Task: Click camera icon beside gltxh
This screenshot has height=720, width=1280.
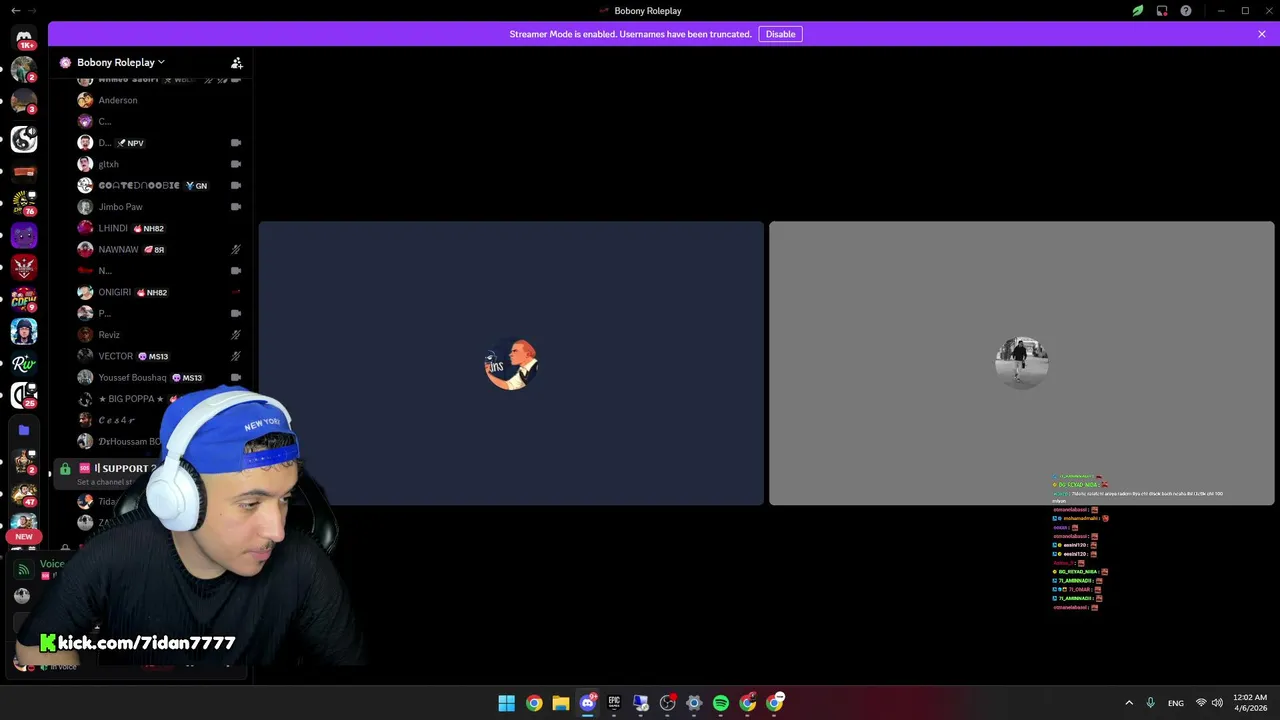Action: [x=236, y=164]
